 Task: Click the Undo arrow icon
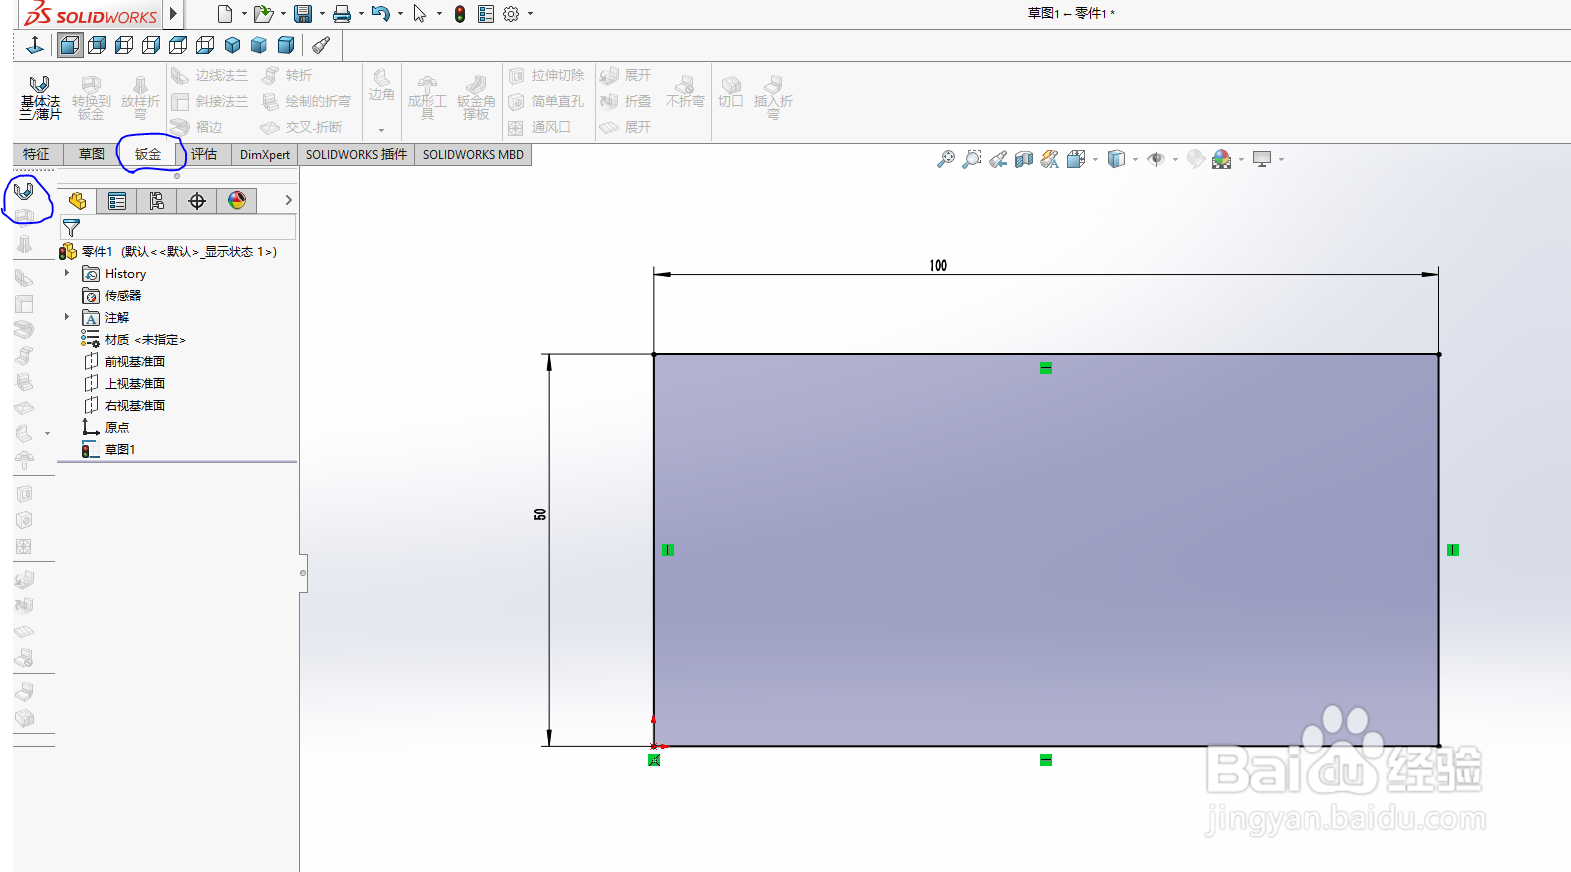coord(380,14)
